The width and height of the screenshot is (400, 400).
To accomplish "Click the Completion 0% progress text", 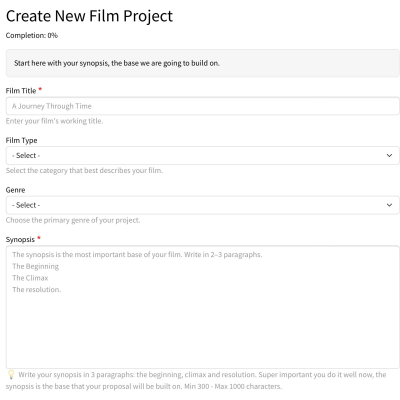I will point(32,35).
